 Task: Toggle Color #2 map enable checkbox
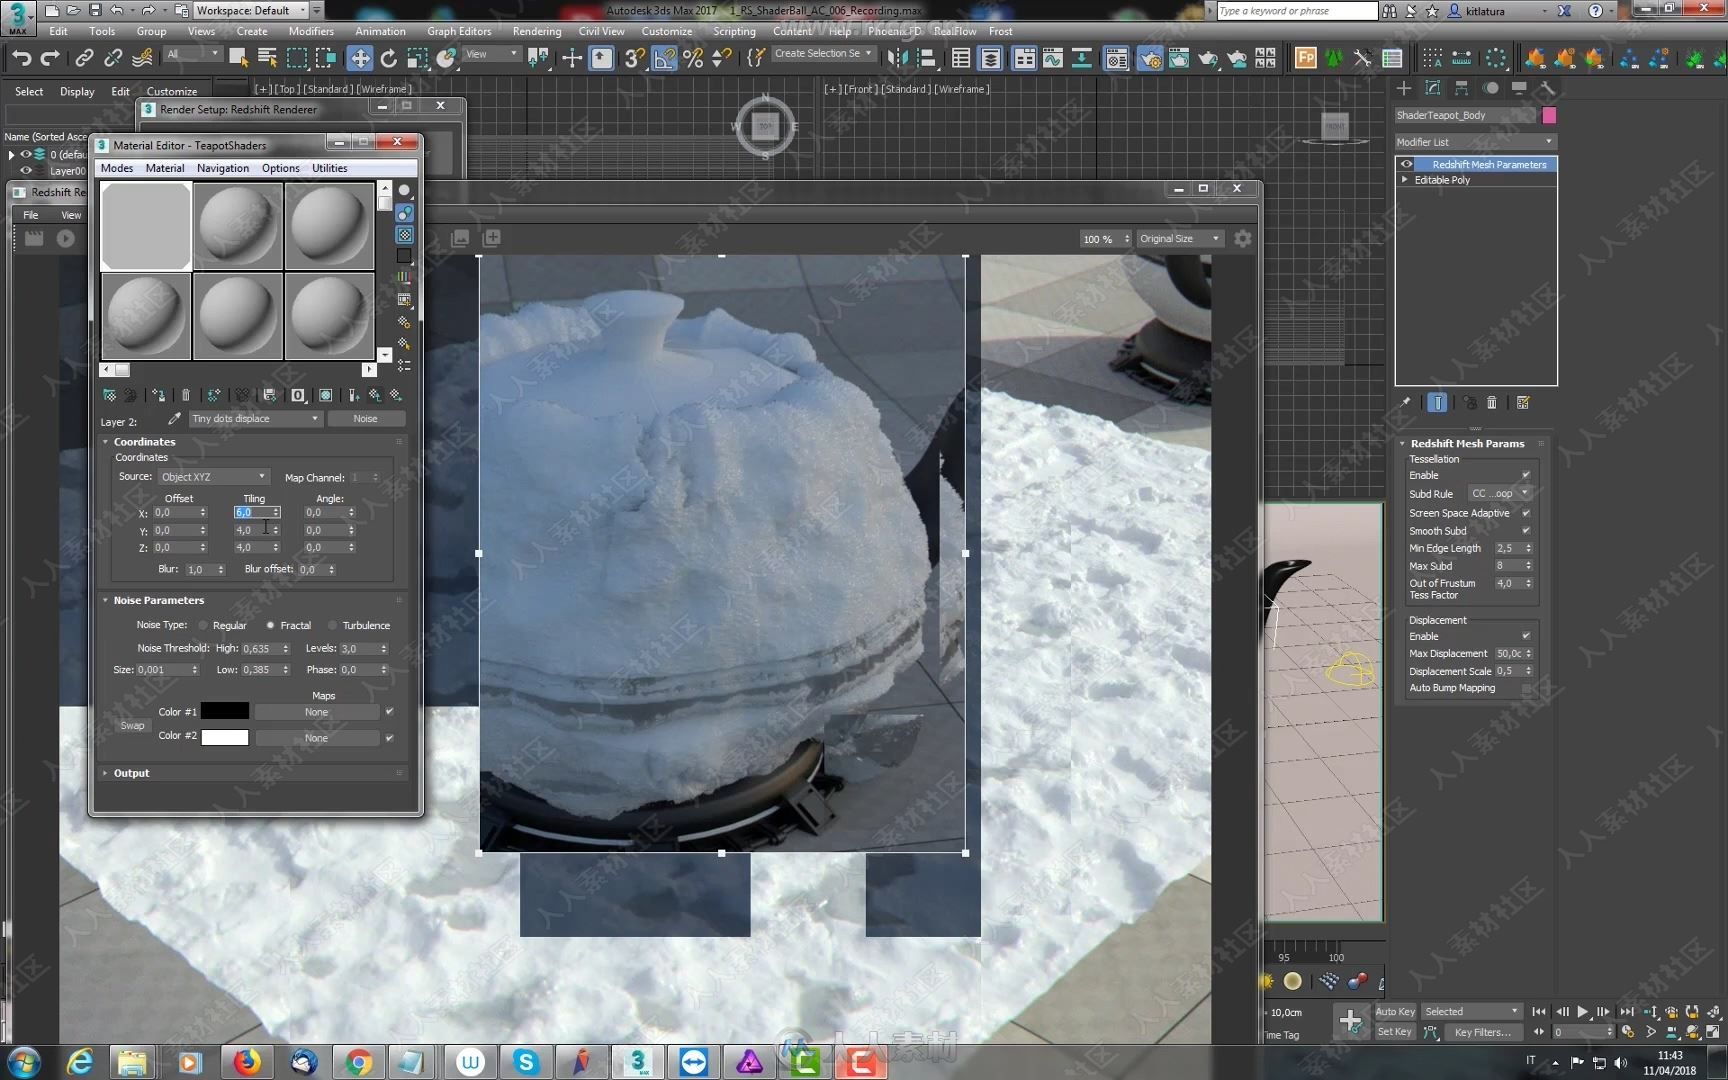(389, 738)
